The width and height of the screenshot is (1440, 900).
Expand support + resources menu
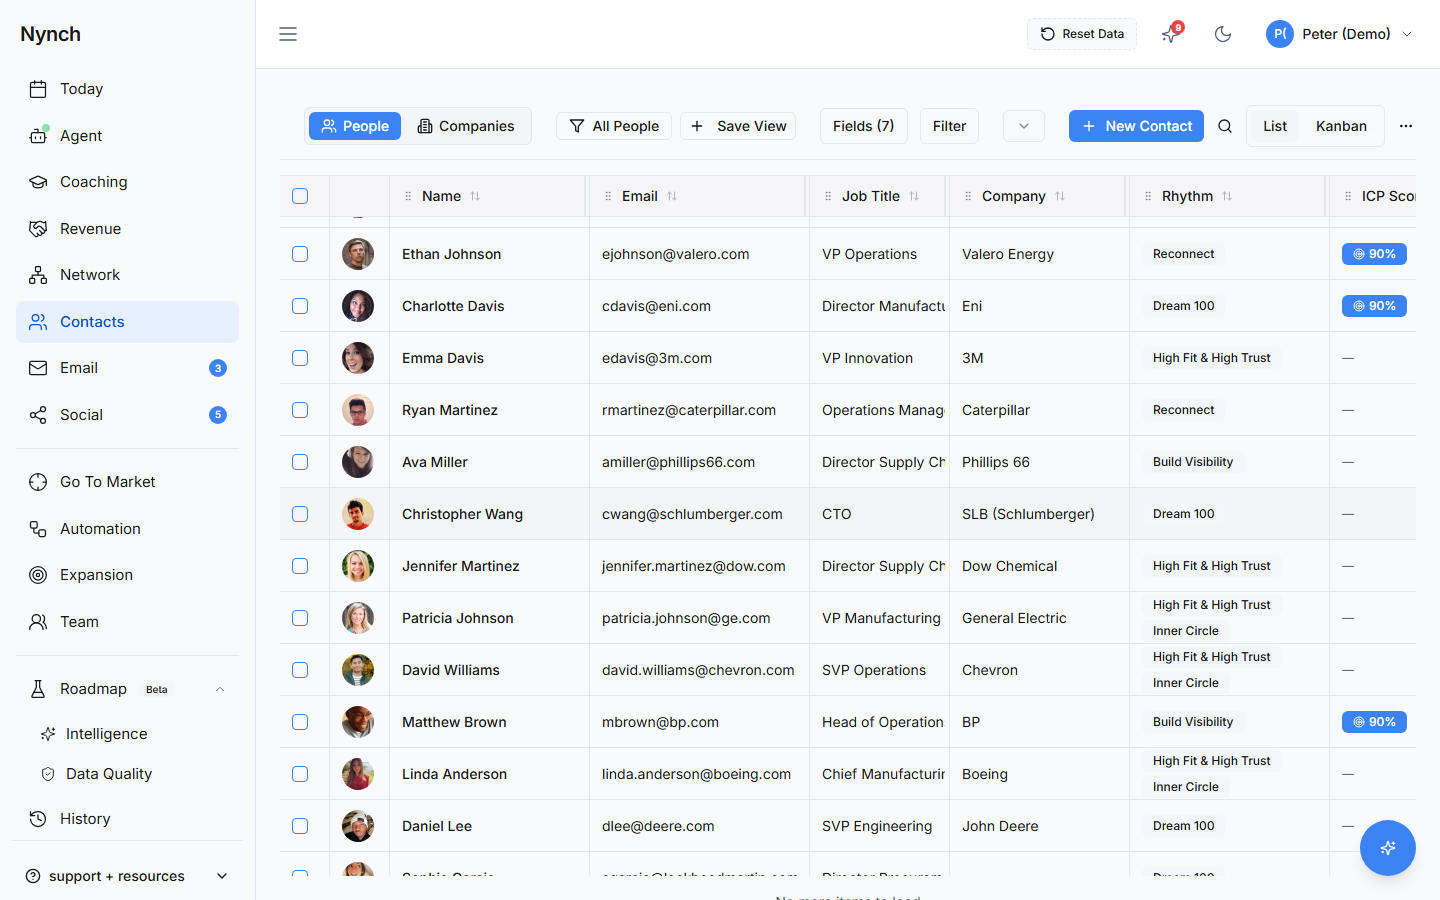click(127, 876)
